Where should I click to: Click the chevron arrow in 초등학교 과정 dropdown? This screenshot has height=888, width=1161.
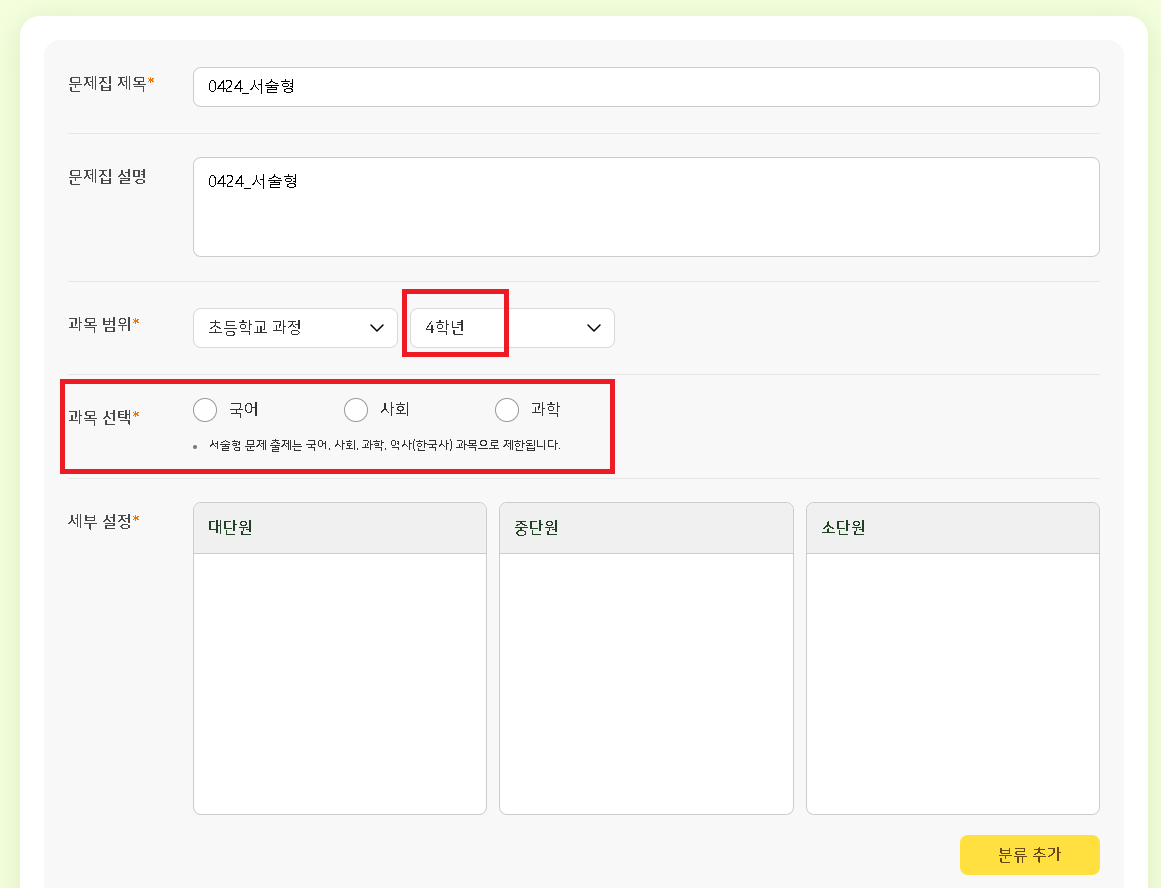377,328
